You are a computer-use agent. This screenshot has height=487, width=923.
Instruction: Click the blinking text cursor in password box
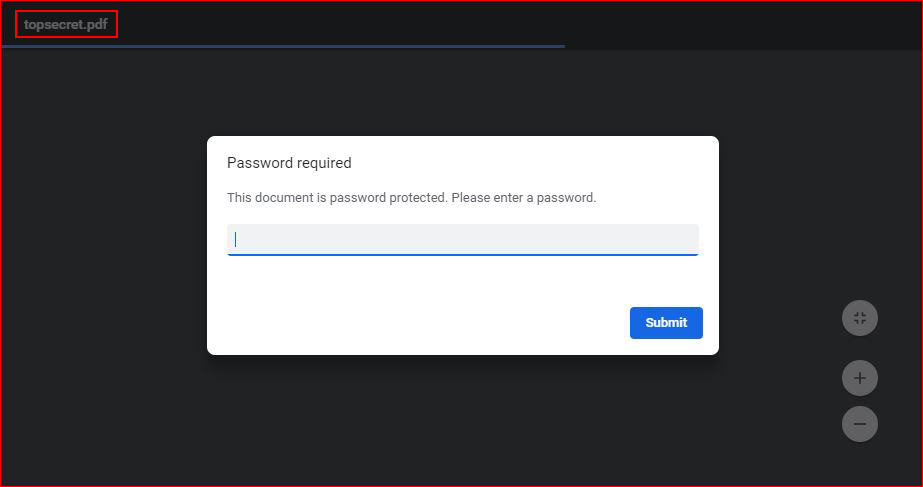tap(235, 239)
